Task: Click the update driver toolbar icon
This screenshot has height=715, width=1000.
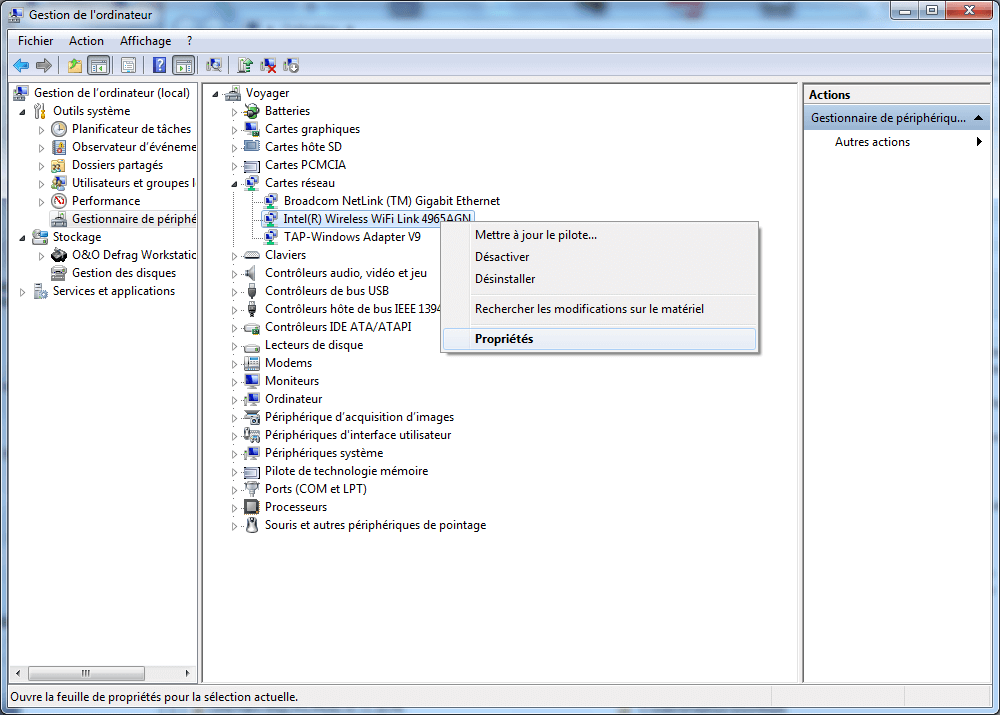Action: pyautogui.click(x=245, y=65)
